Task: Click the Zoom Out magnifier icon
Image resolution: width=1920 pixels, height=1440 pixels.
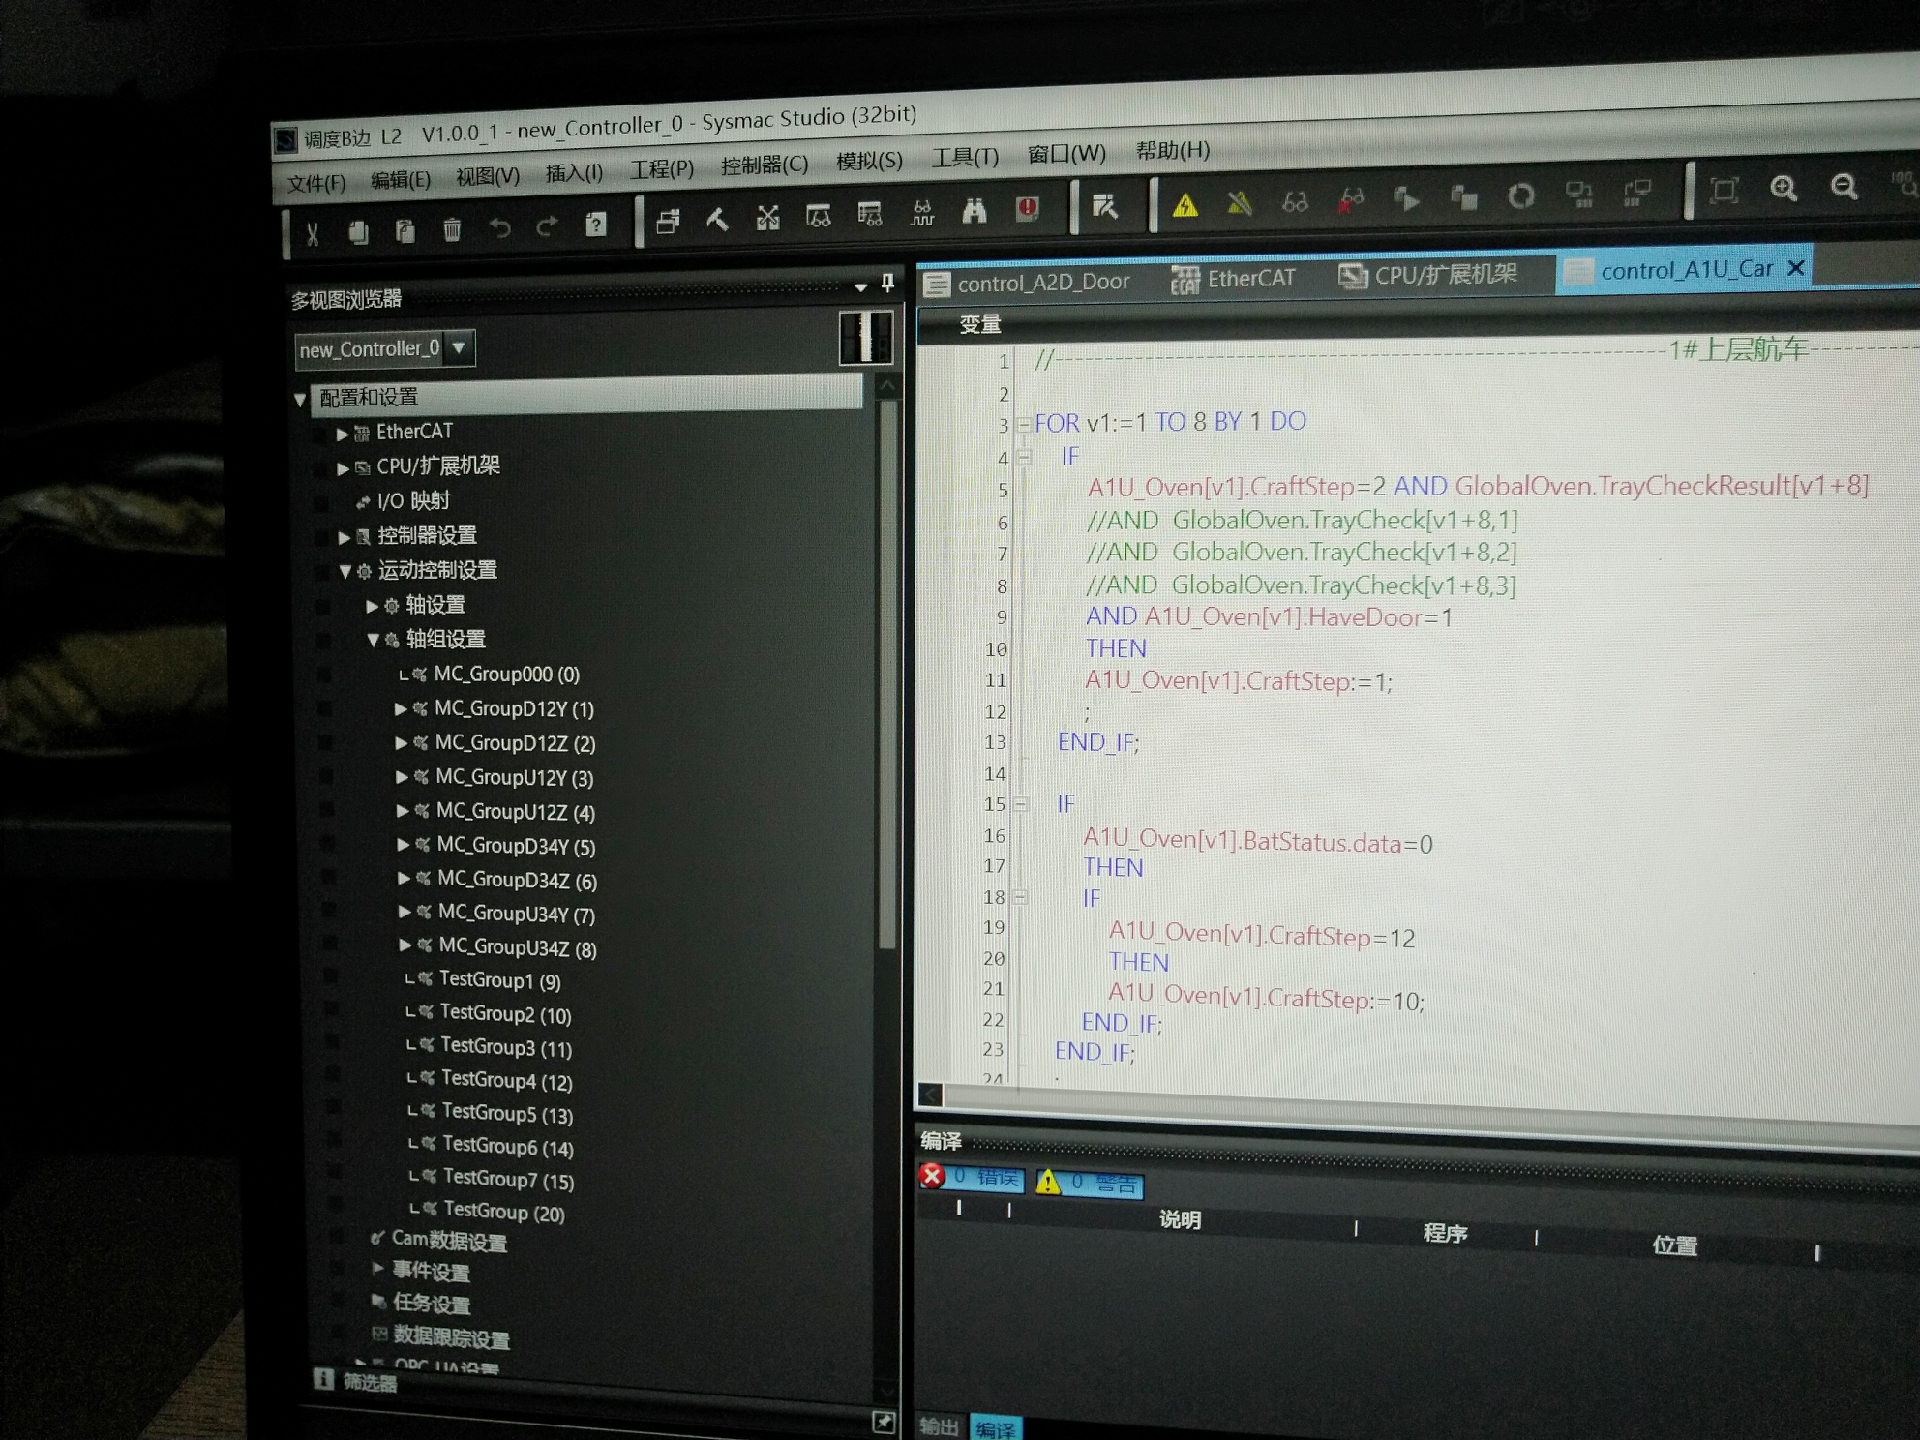Action: [x=1844, y=186]
